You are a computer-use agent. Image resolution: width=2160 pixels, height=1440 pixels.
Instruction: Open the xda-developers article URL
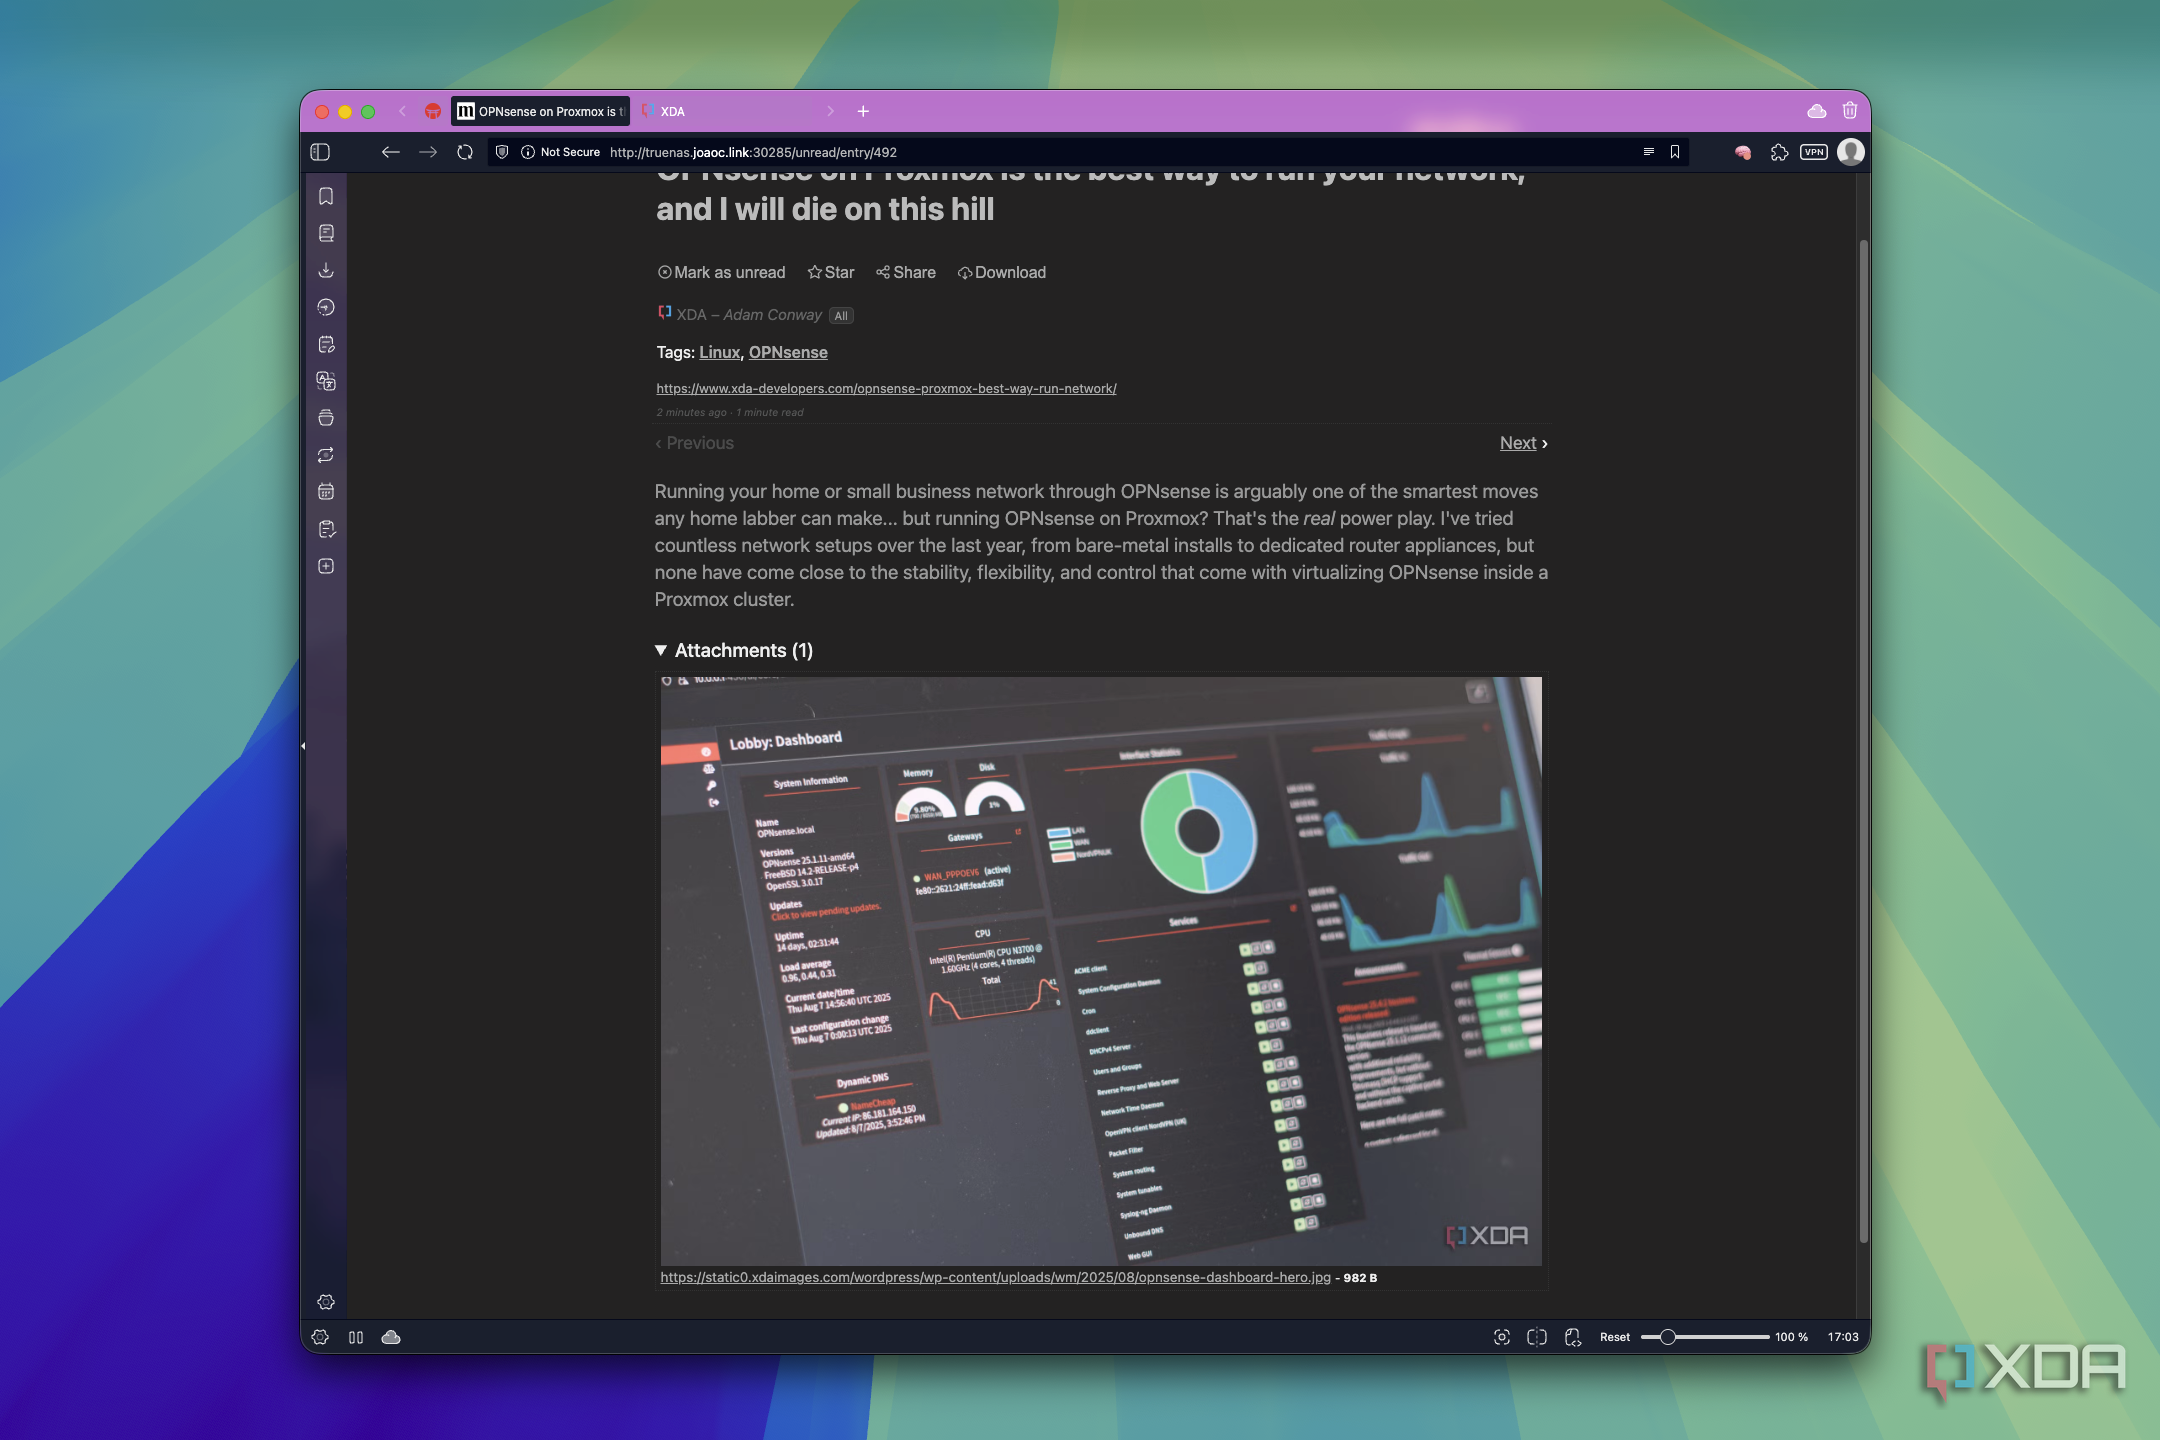pos(886,389)
